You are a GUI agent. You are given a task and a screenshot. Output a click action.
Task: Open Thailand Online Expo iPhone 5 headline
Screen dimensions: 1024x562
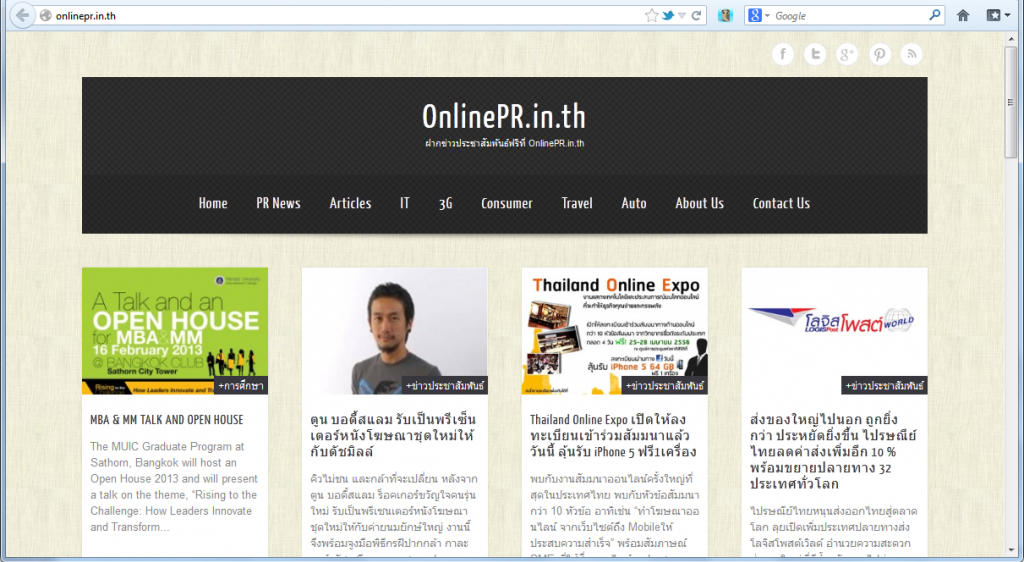tap(613, 435)
